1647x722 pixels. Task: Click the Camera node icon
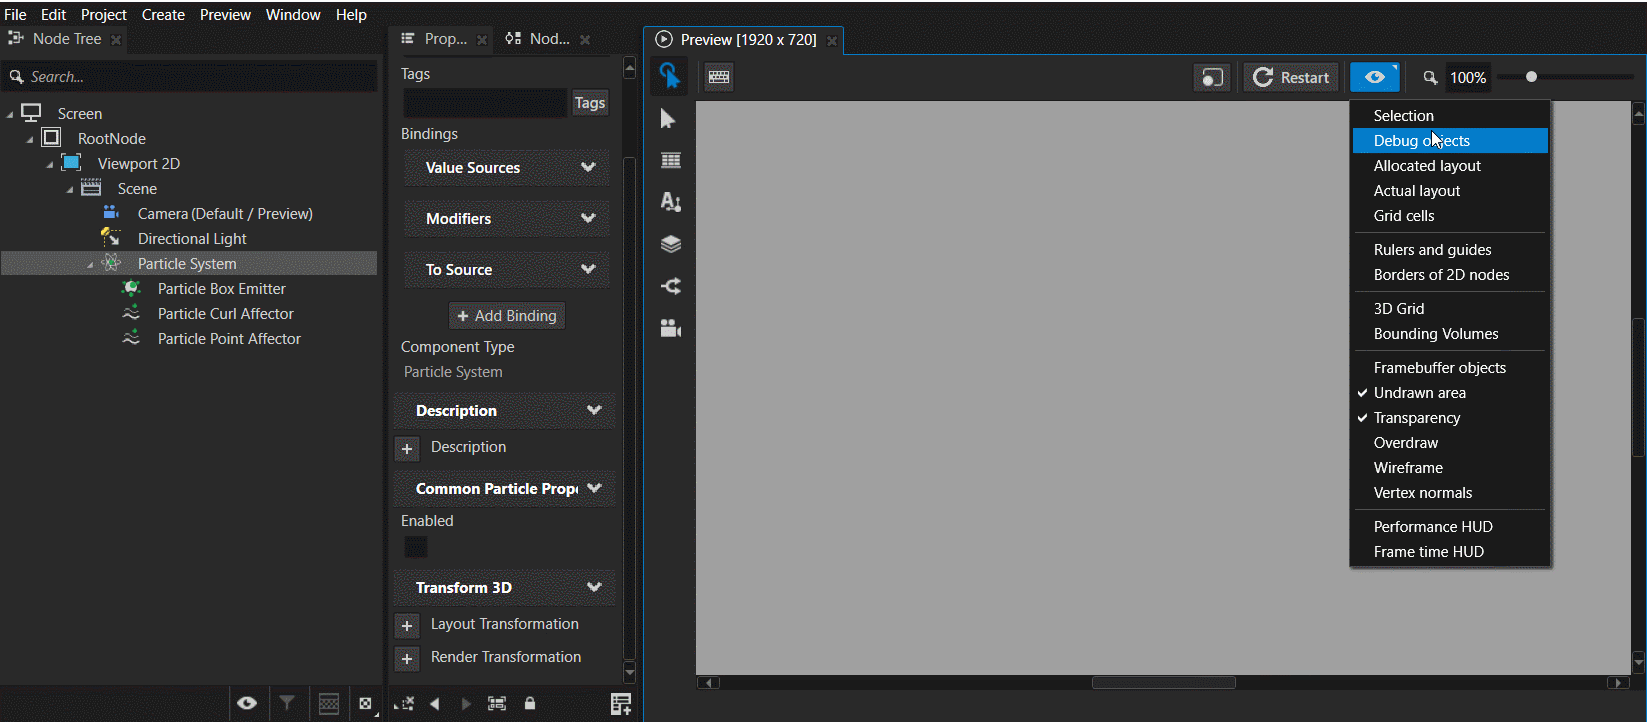pyautogui.click(x=111, y=213)
